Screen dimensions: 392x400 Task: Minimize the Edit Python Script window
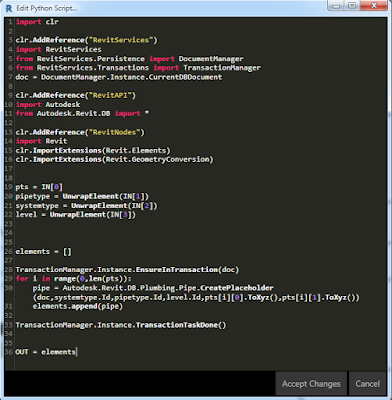(x=337, y=6)
